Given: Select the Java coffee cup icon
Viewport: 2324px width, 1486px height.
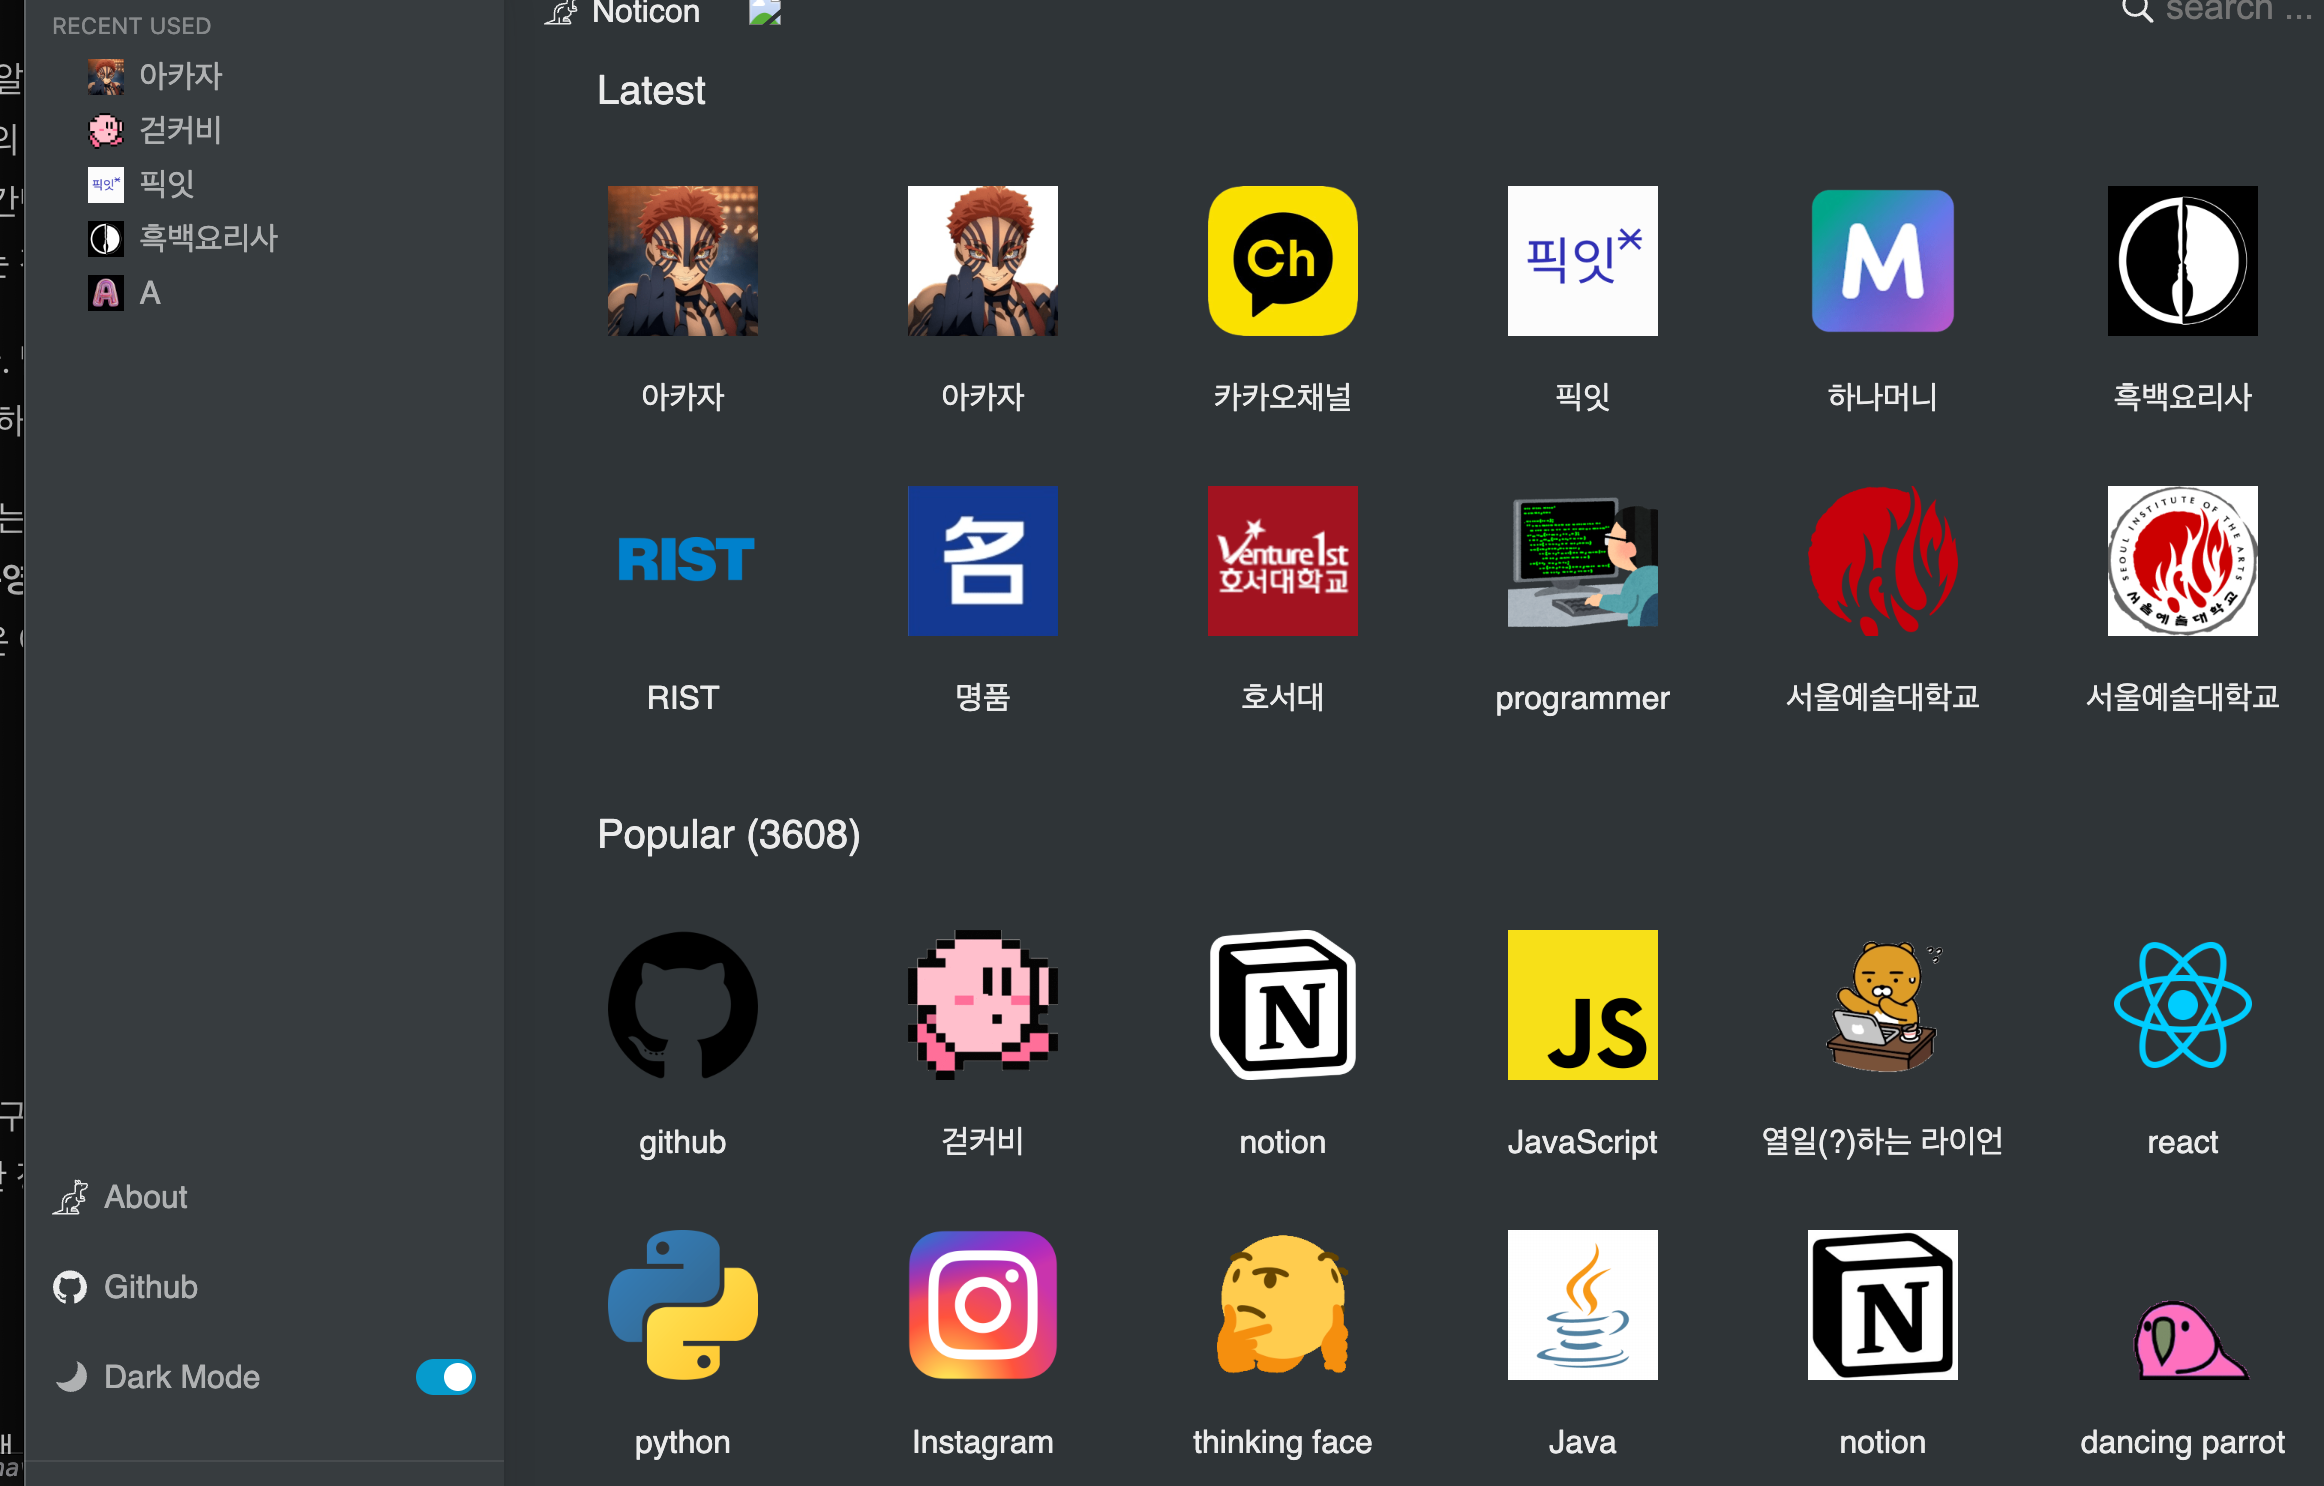Looking at the screenshot, I should (x=1582, y=1305).
